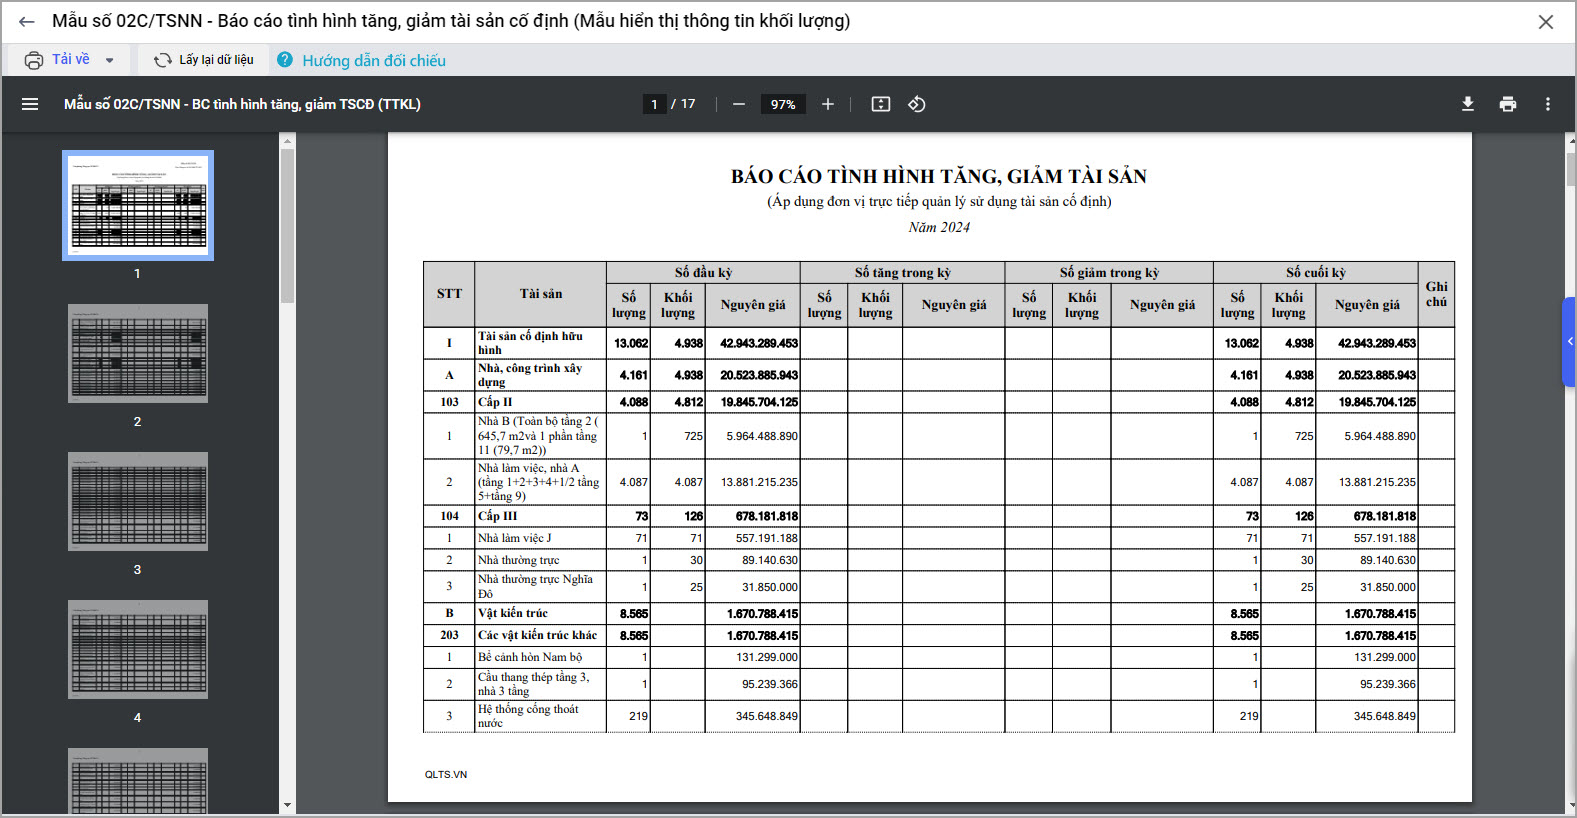The height and width of the screenshot is (818, 1577).
Task: Click the Vật kiến trúc row label
Action: point(513,613)
